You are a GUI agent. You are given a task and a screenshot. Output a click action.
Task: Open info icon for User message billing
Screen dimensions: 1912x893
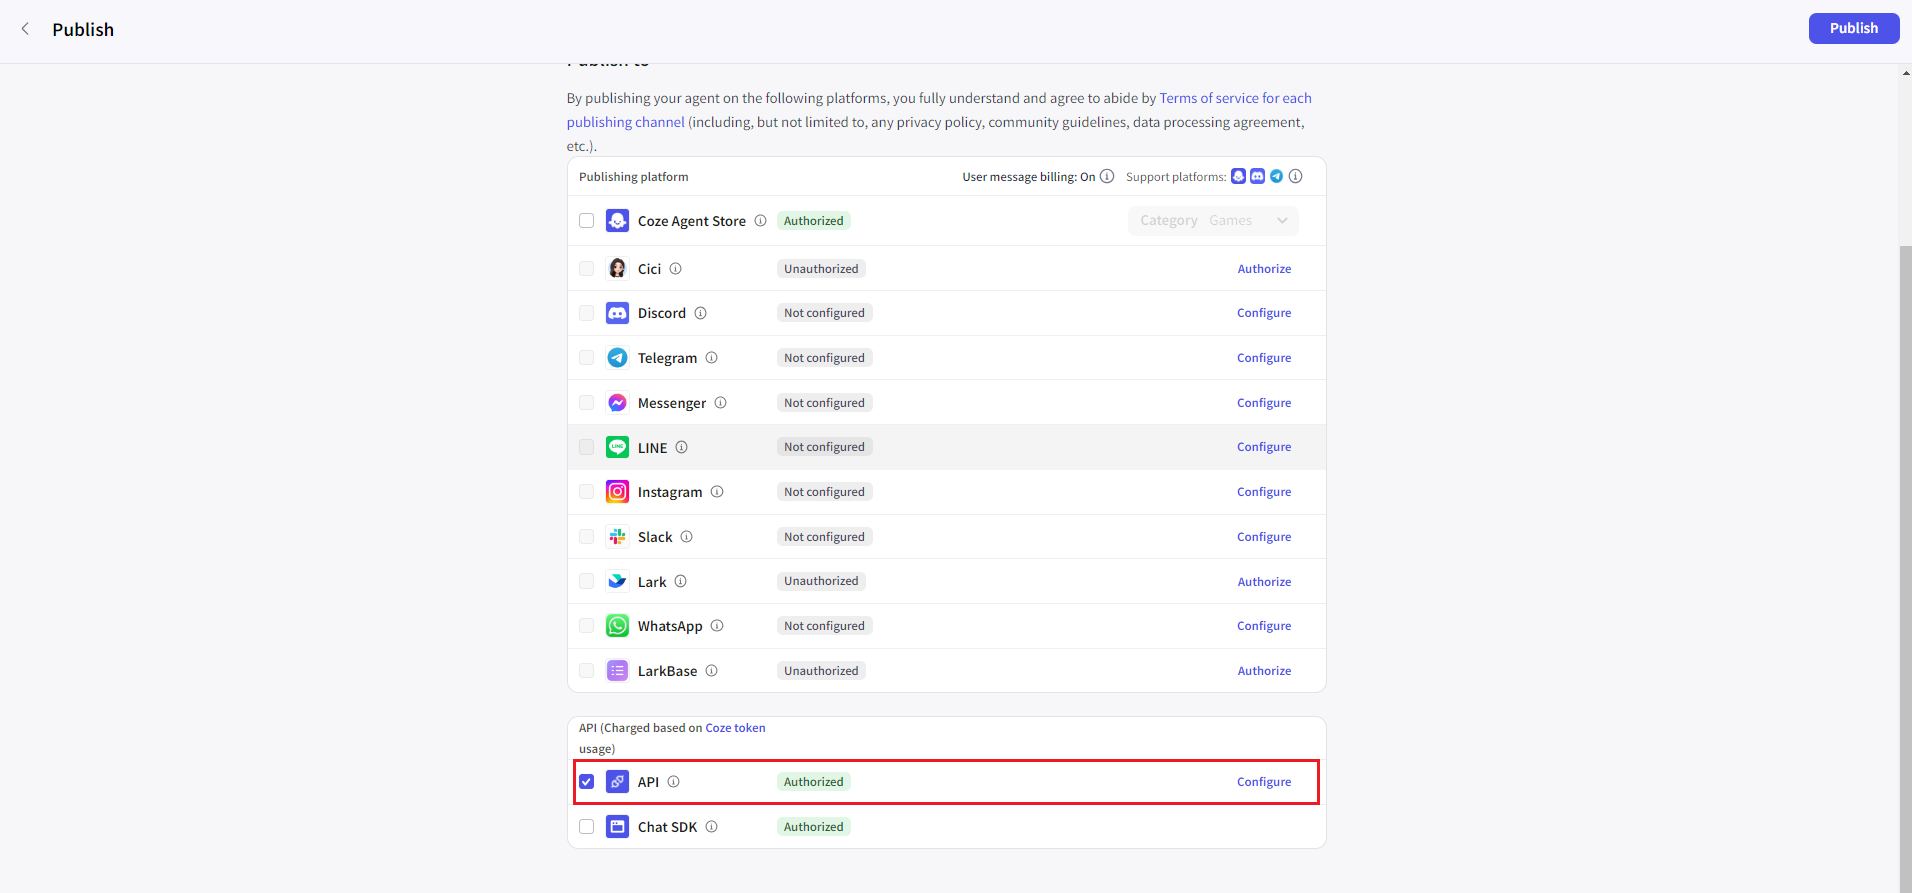(x=1107, y=176)
